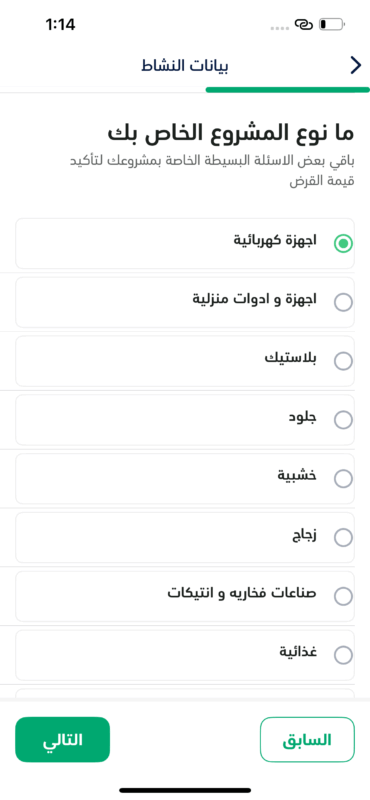Tap the back chevron arrow at top
370x800 pixels.
click(x=356, y=66)
